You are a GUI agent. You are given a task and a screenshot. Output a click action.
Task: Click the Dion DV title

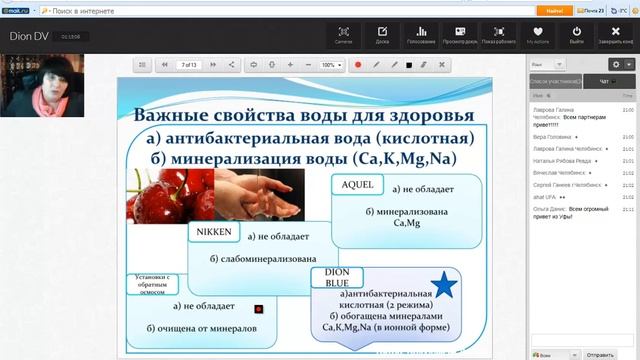[29, 36]
